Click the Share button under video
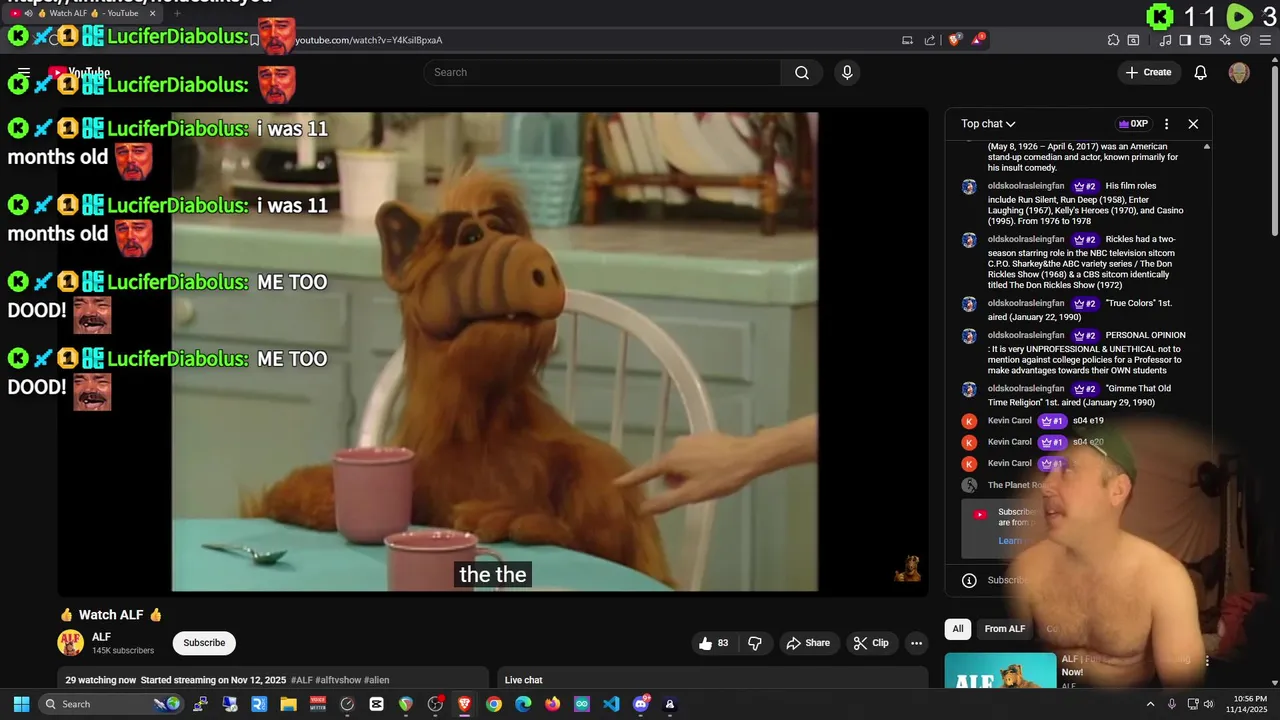The height and width of the screenshot is (720, 1280). pyautogui.click(x=807, y=643)
